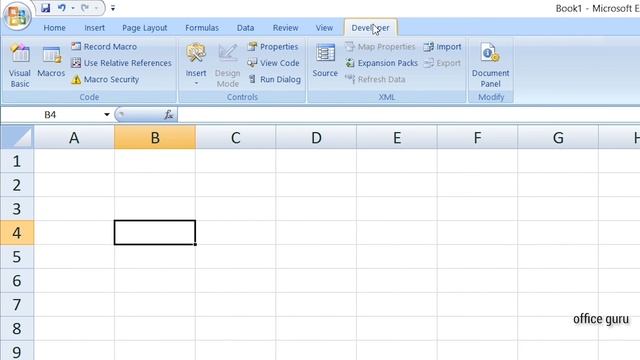
Task: Click Refresh Data in XML group
Action: tap(375, 79)
